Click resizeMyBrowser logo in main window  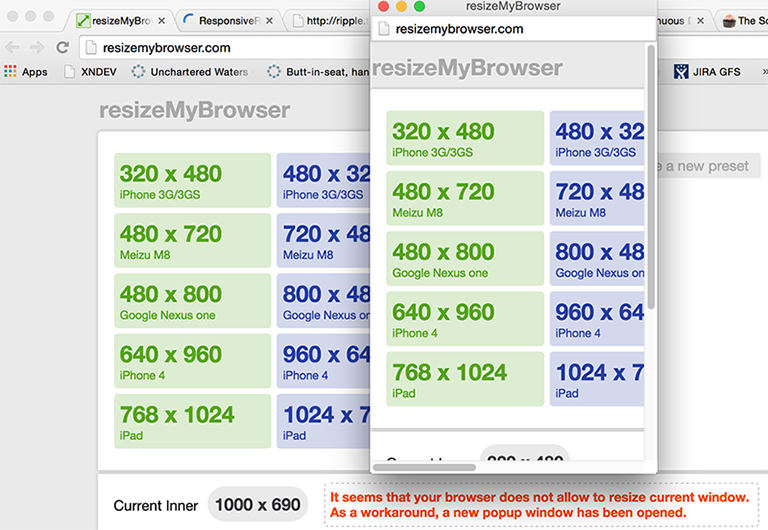[194, 110]
